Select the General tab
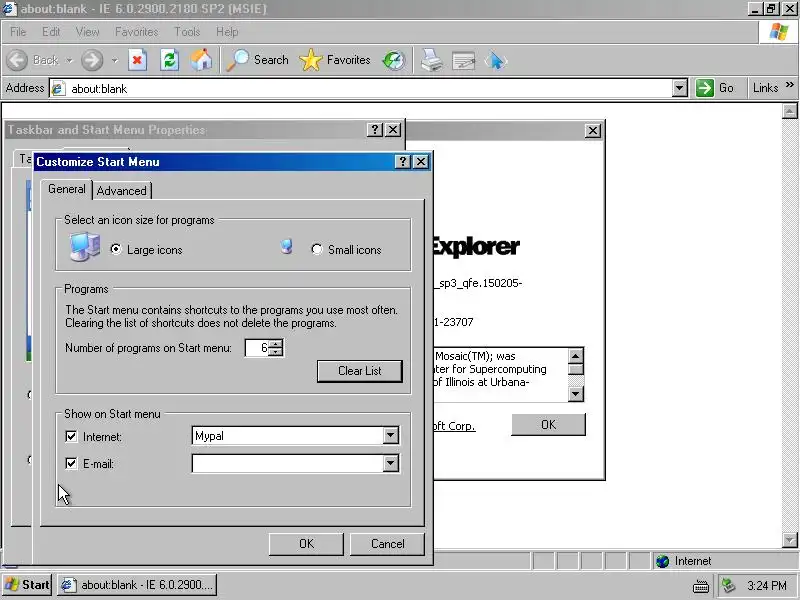Viewport: 800px width, 600px height. point(67,189)
